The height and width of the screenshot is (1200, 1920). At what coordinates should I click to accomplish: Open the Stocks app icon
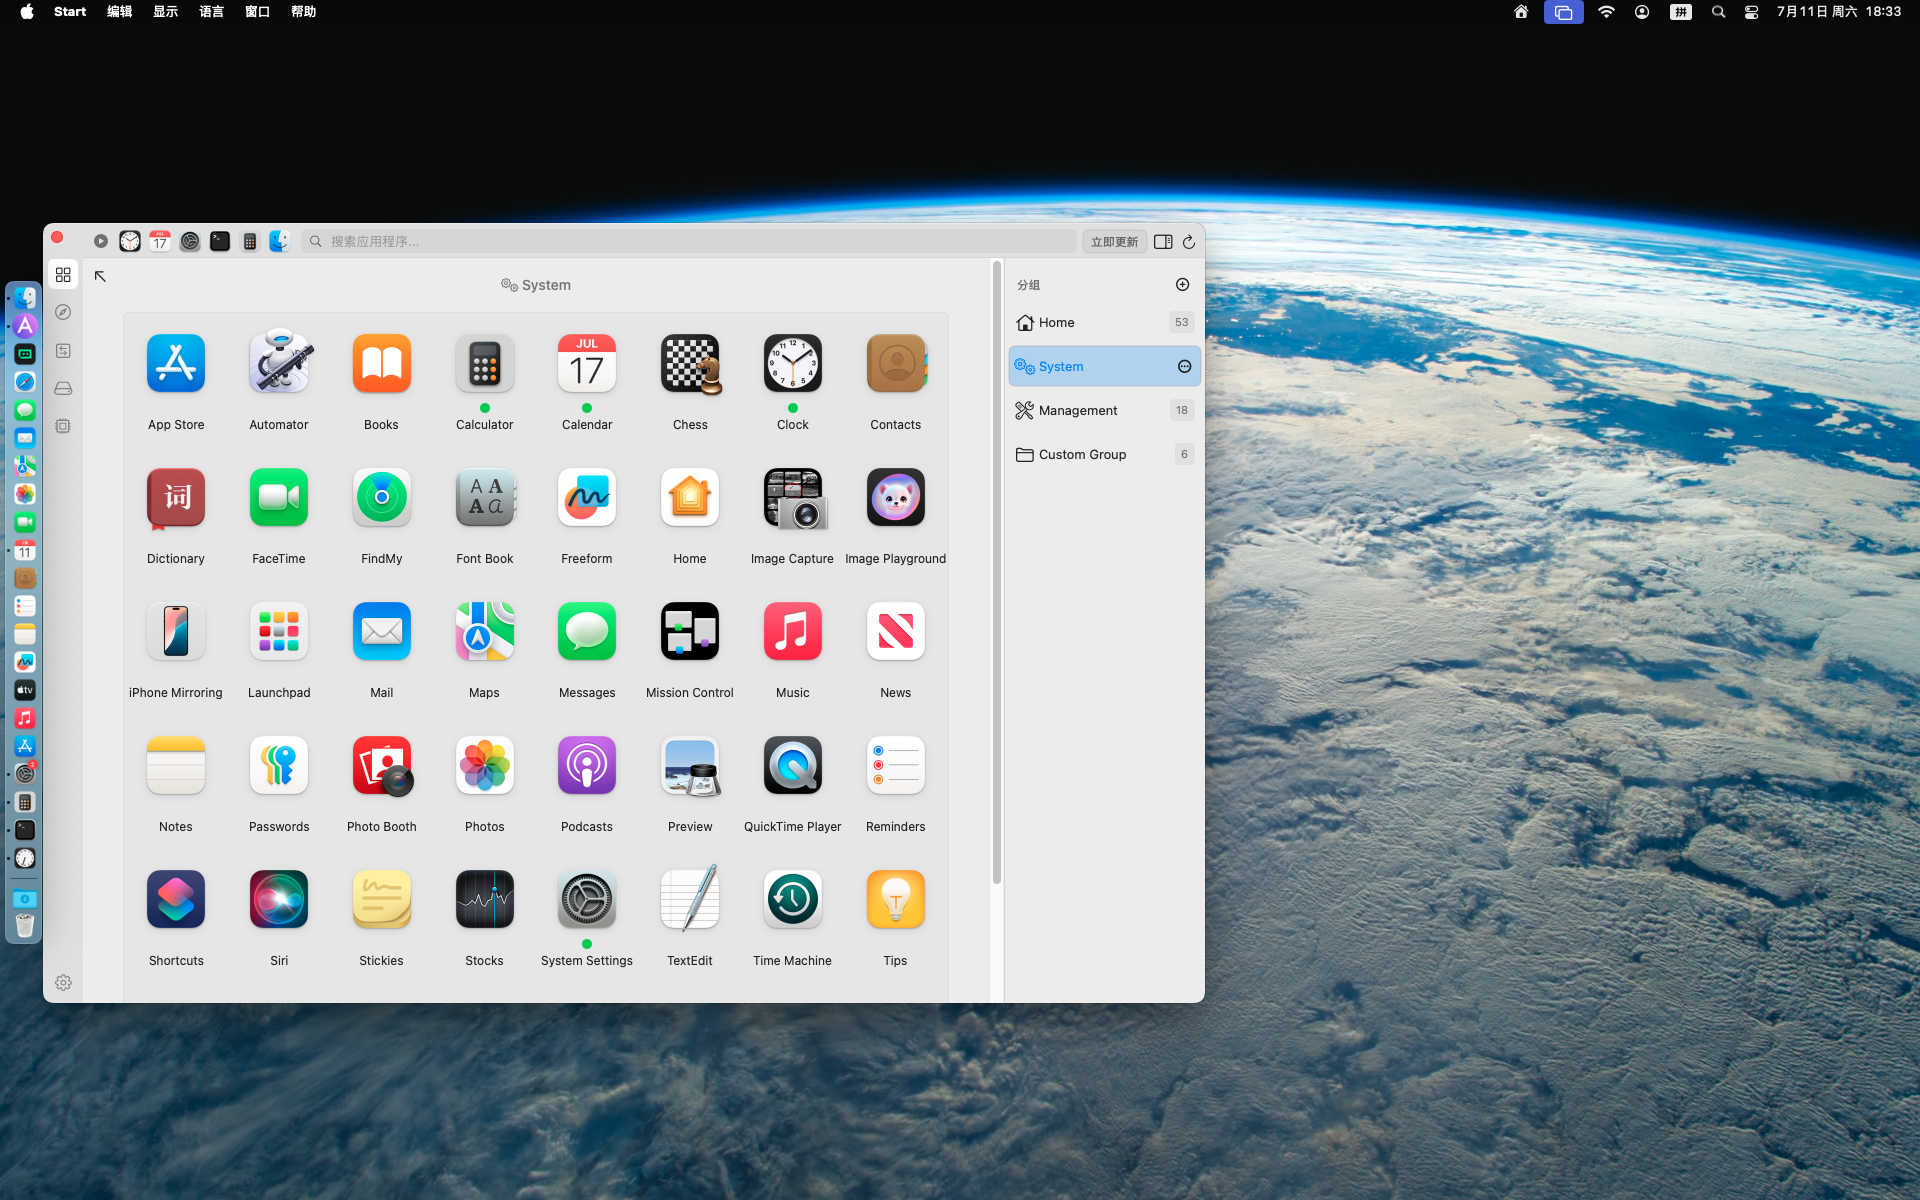tap(485, 899)
